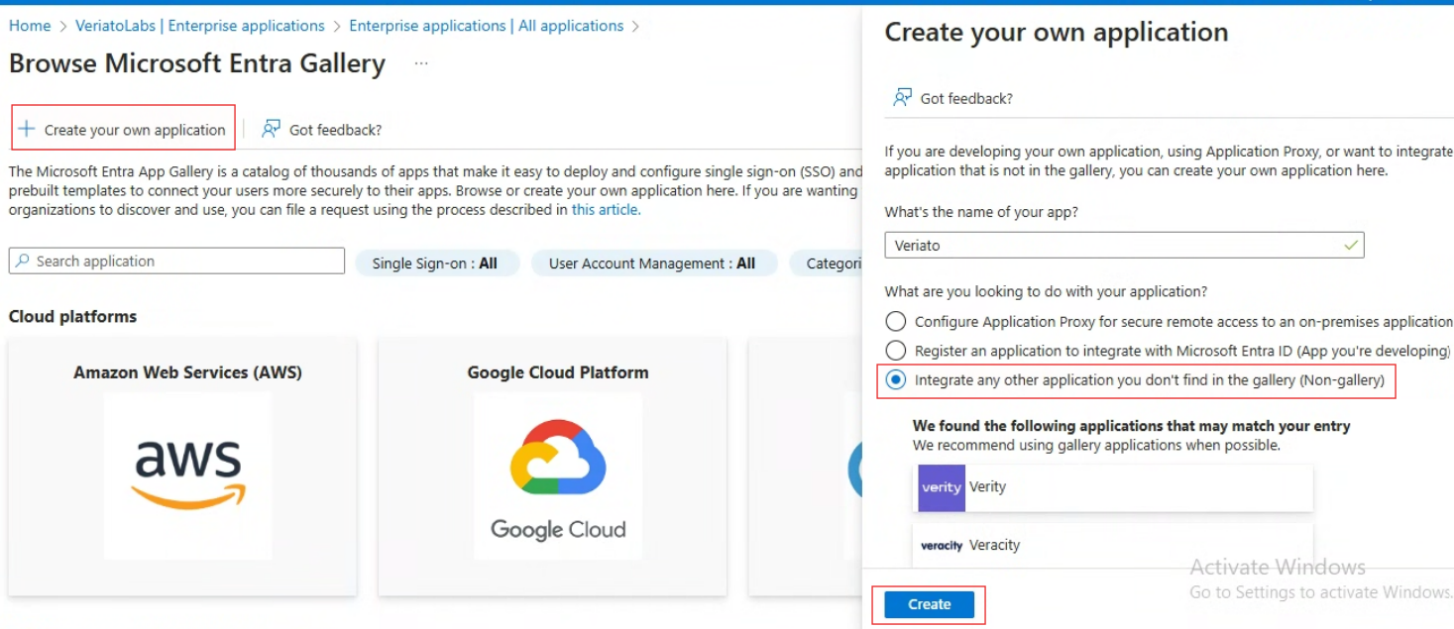Click 'What's the name of your app?' label
The image size is (1454, 629).
981,212
